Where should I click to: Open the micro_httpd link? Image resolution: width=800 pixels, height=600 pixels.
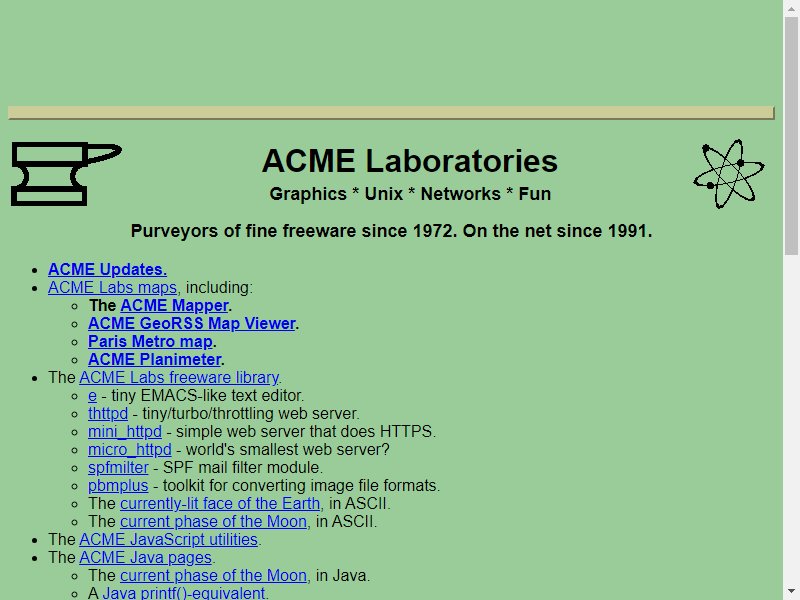(x=130, y=449)
